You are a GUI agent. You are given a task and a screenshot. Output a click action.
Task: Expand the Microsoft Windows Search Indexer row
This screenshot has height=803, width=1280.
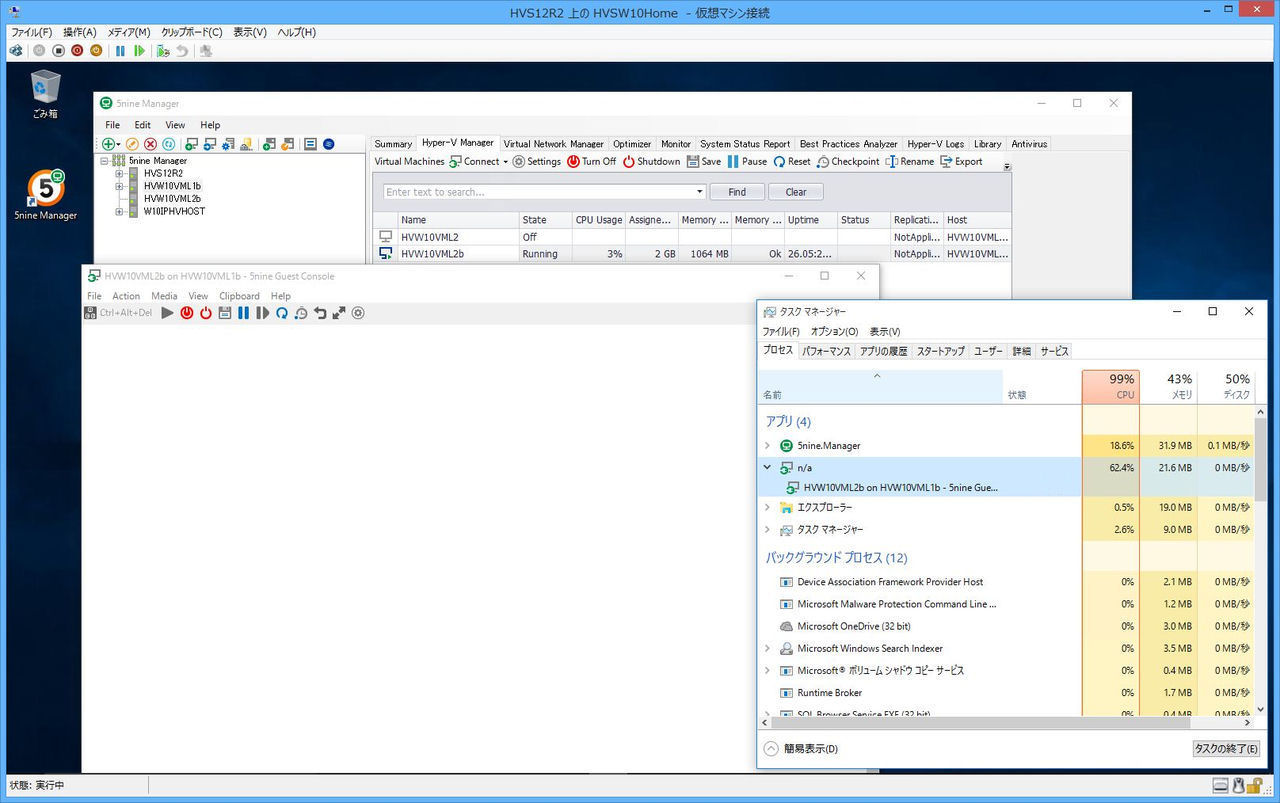767,649
